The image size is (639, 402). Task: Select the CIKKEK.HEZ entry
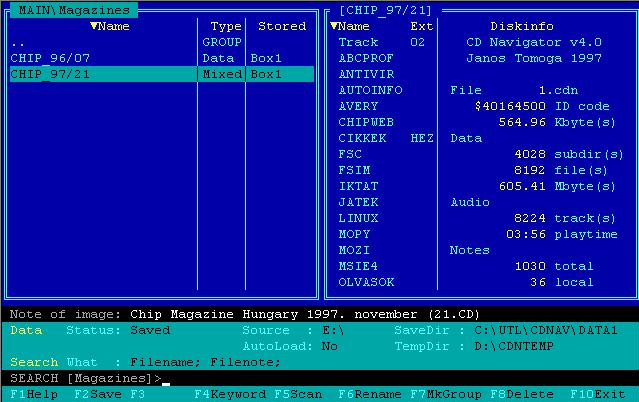coord(386,138)
